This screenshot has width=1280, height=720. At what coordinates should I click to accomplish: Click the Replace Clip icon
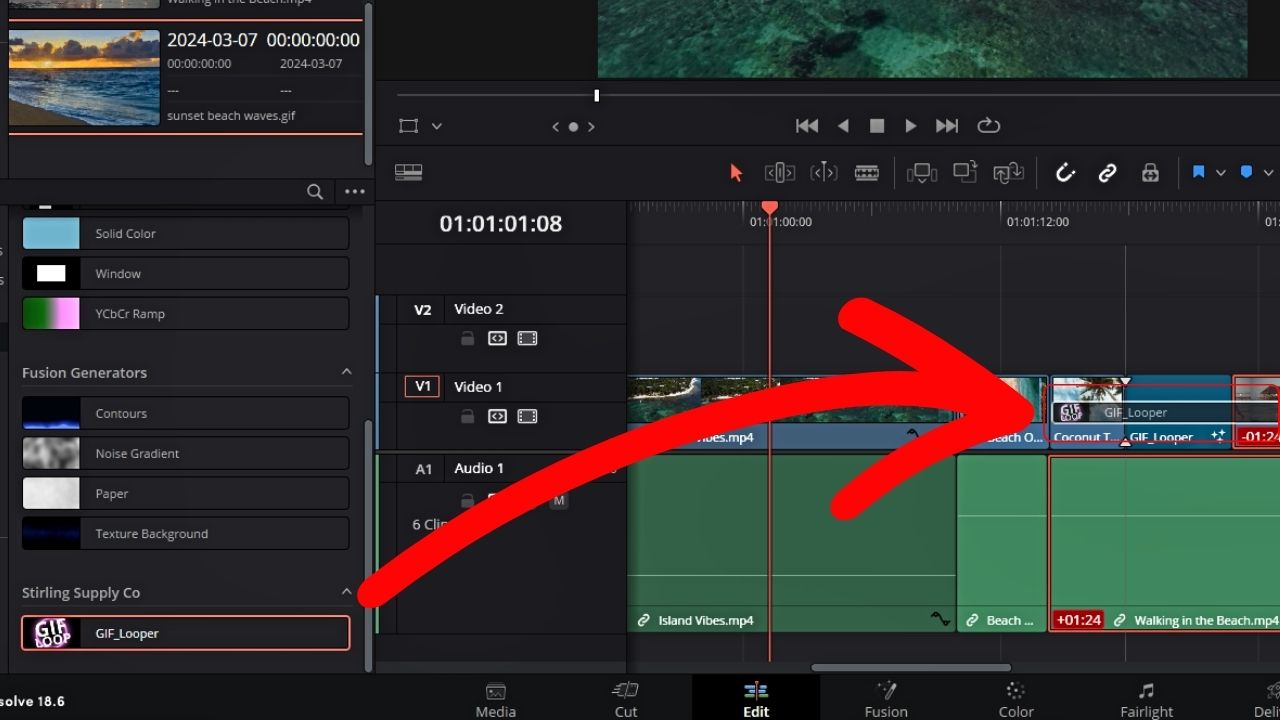coord(1008,172)
